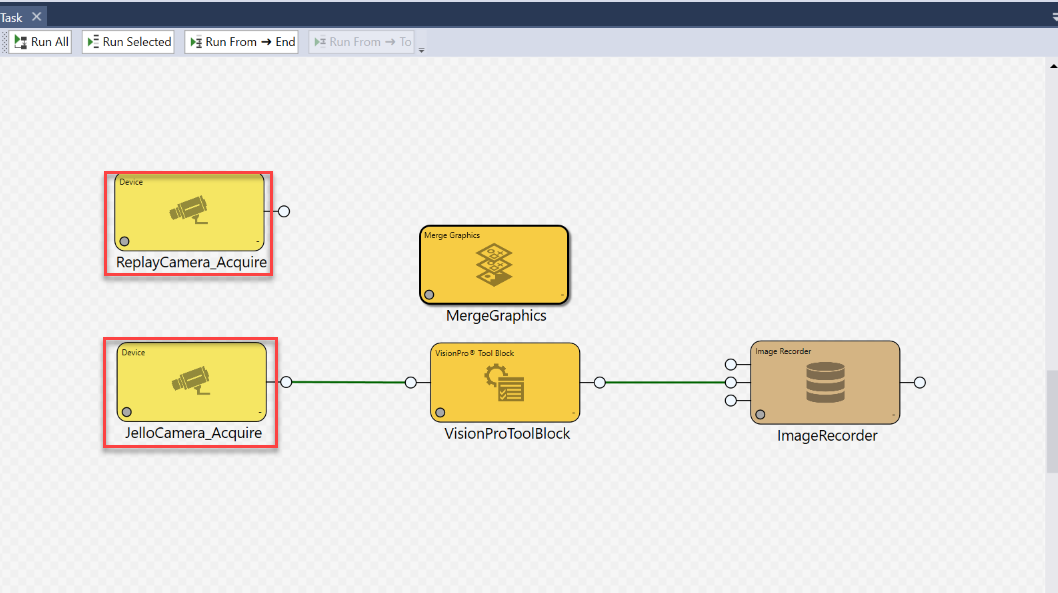
Task: Open the tab list chevron at top right
Action: coord(1052,16)
